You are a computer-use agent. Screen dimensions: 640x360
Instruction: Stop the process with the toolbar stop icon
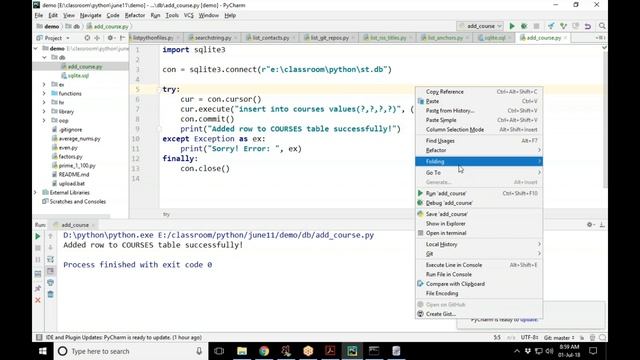[x=536, y=26]
